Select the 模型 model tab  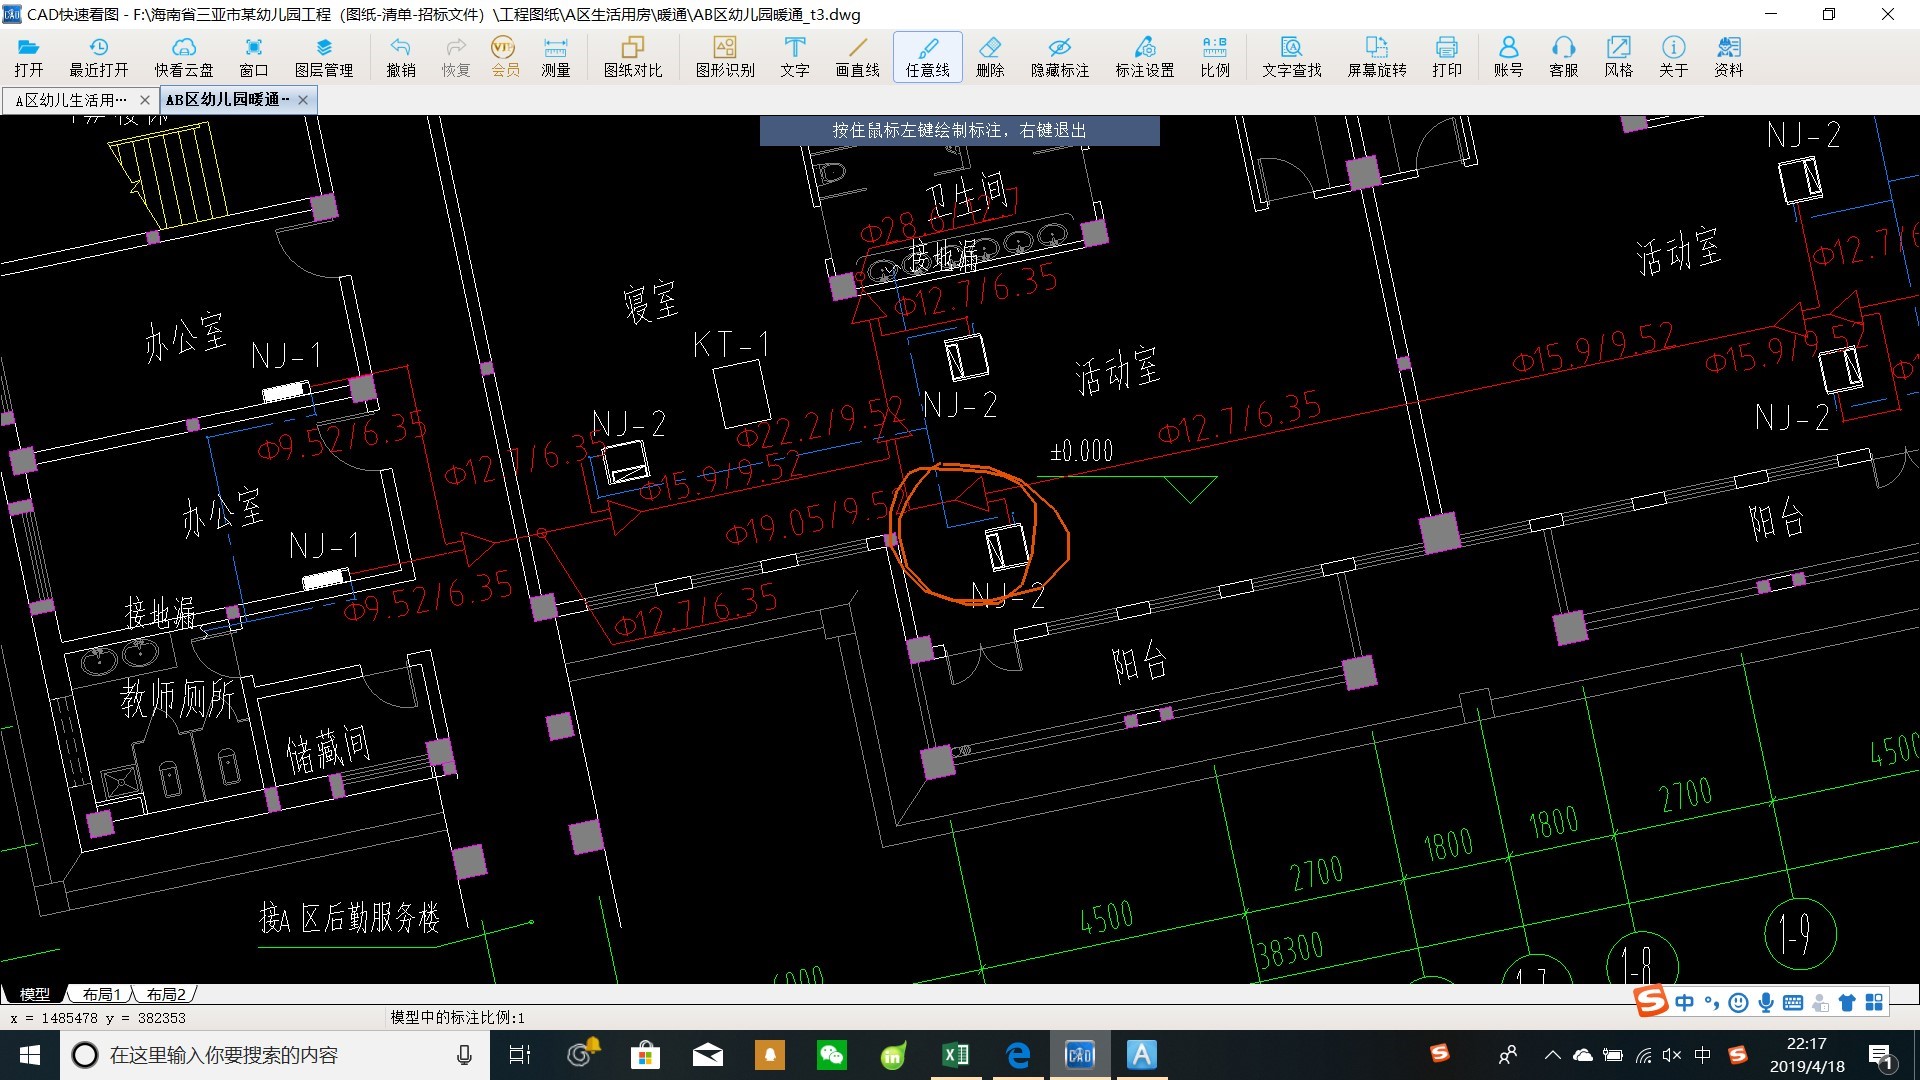pyautogui.click(x=35, y=994)
